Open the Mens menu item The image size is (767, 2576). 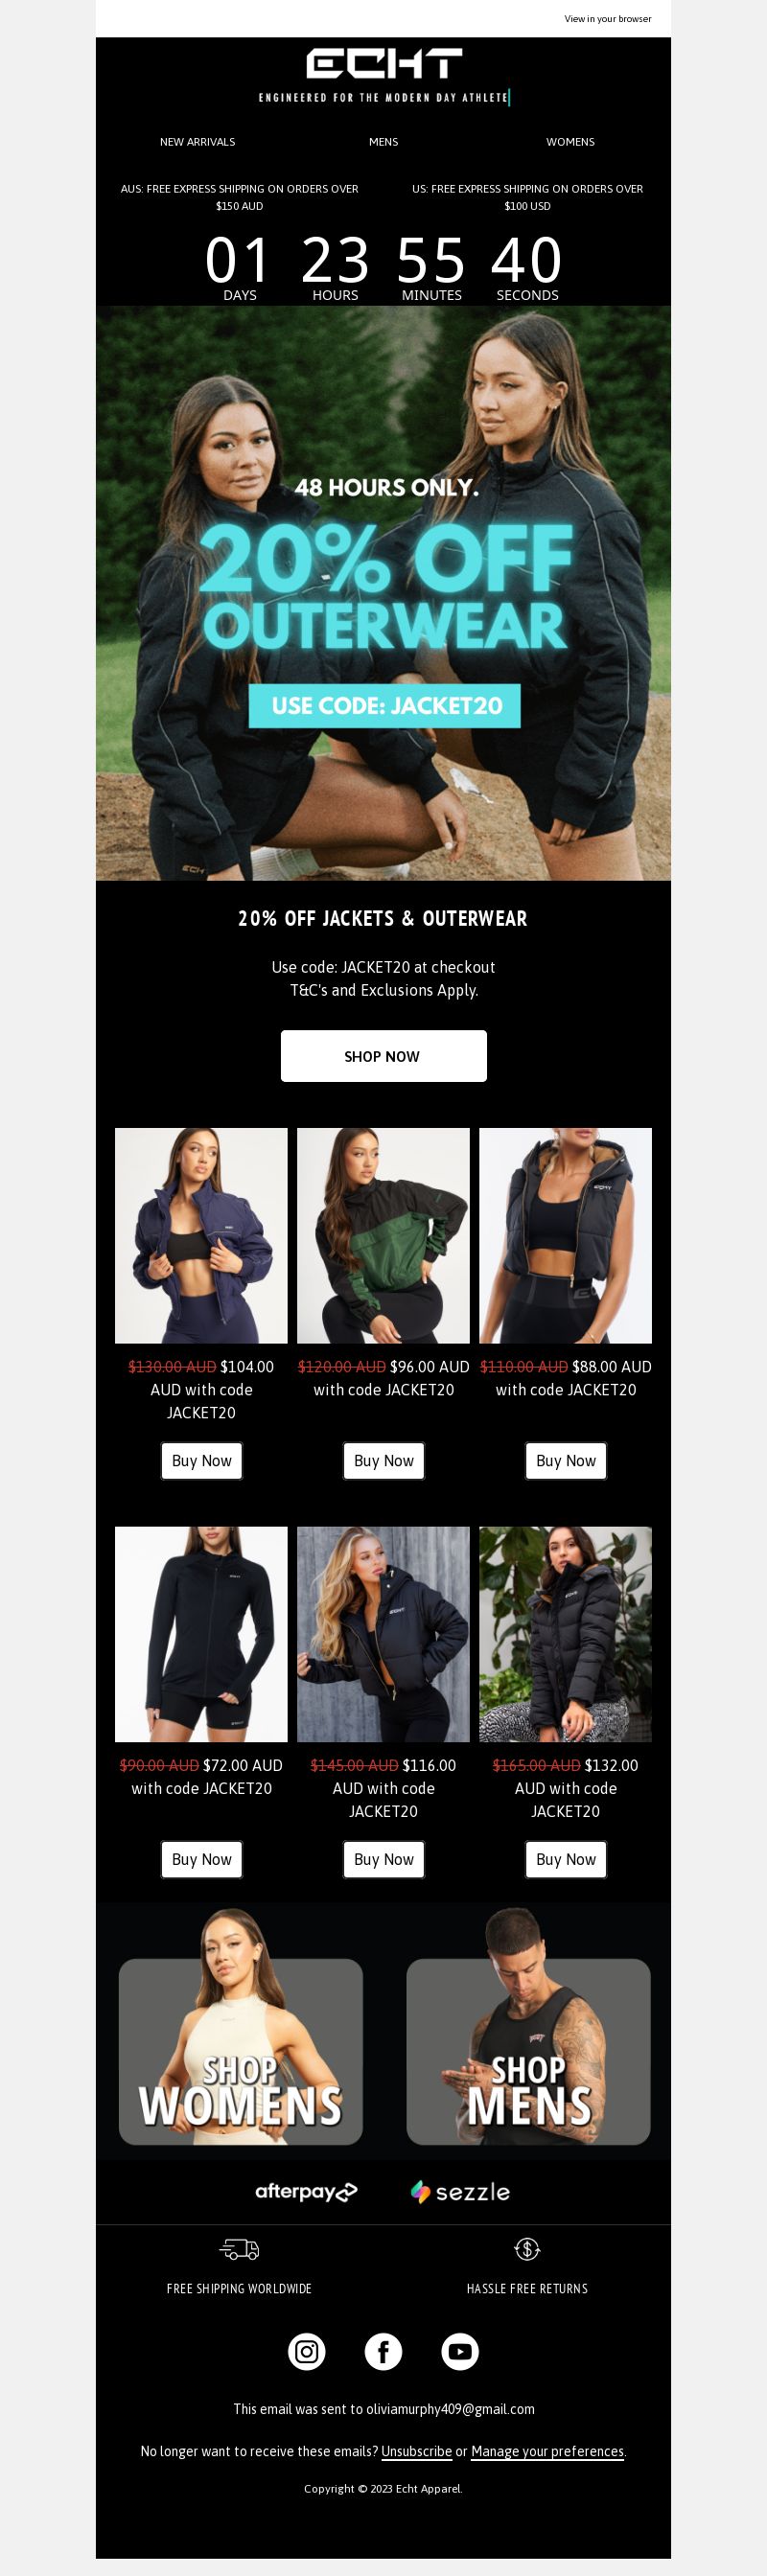384,142
